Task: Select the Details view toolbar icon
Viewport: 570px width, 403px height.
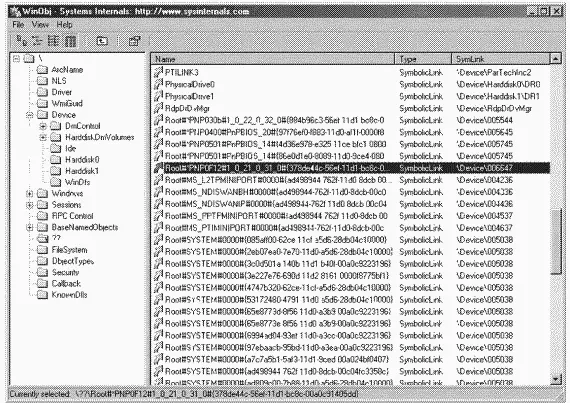Action: click(x=70, y=41)
